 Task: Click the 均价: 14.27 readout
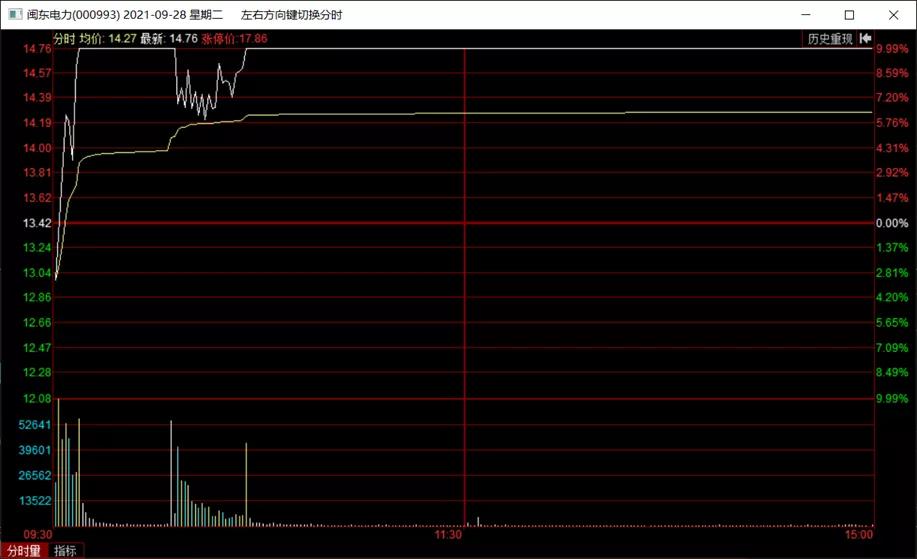pos(108,39)
